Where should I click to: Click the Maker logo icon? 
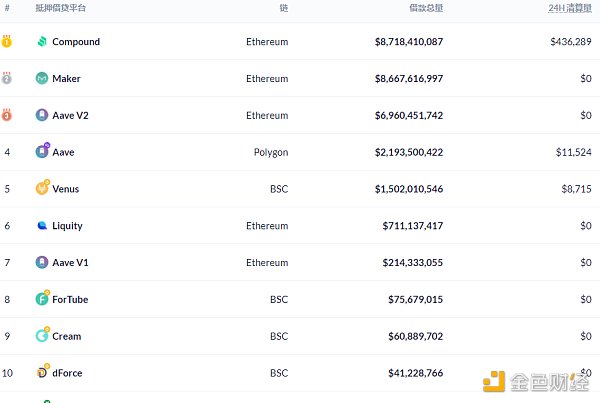tap(42, 79)
